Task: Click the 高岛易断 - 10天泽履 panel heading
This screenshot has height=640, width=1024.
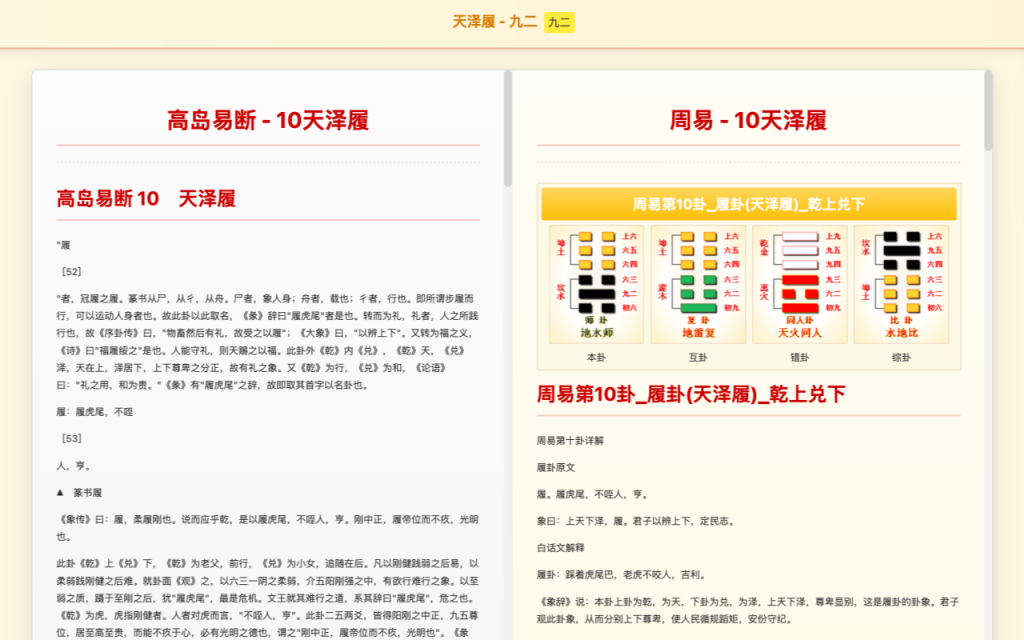Action: (268, 121)
